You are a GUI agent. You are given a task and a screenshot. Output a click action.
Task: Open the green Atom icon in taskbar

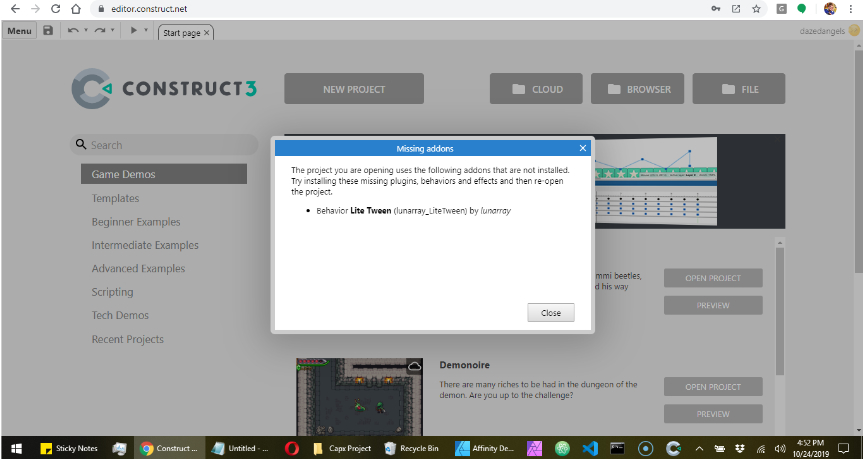tap(562, 448)
